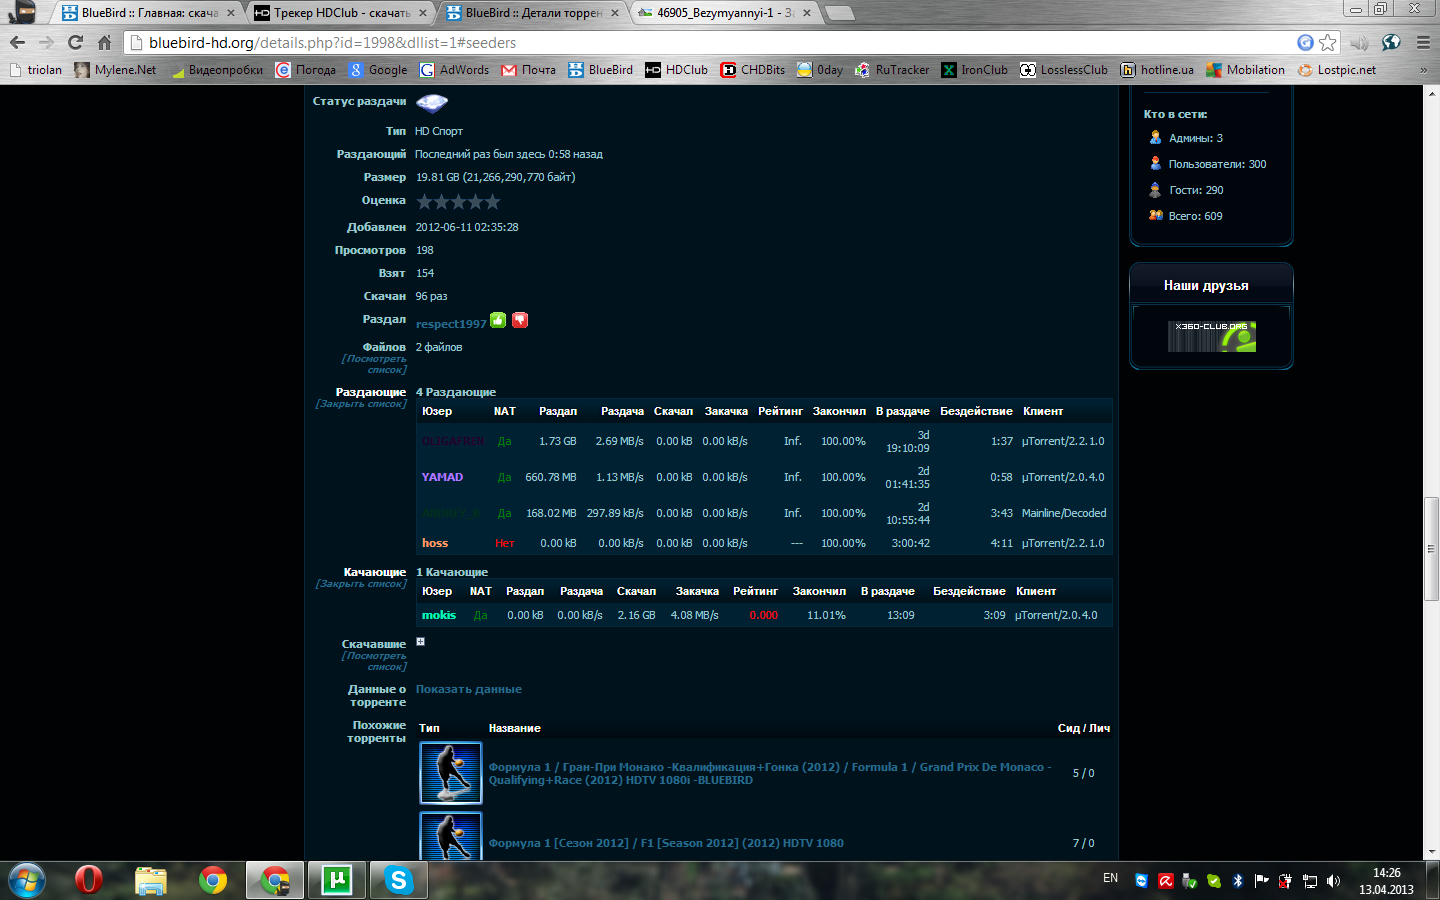Open the BlueBird bookmark
Viewport: 1440px width, 900px height.
point(601,70)
